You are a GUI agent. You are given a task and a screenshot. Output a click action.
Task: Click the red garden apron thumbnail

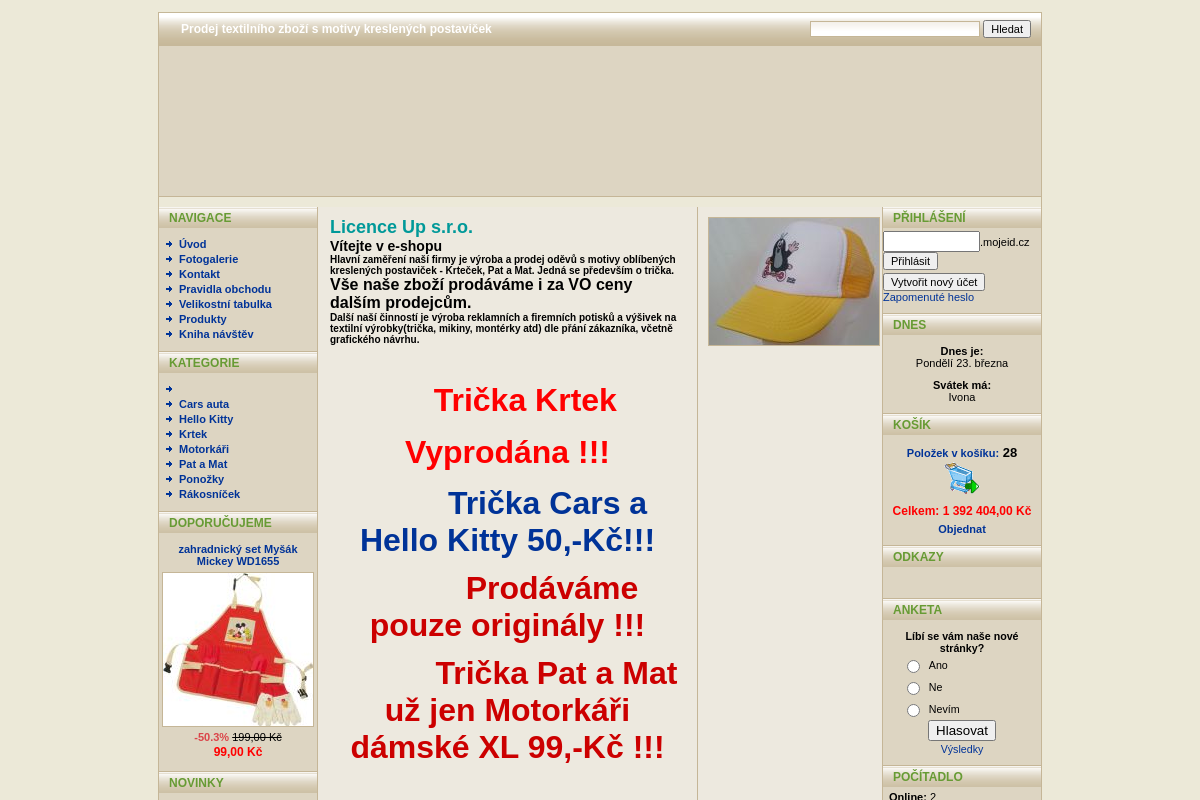[238, 649]
